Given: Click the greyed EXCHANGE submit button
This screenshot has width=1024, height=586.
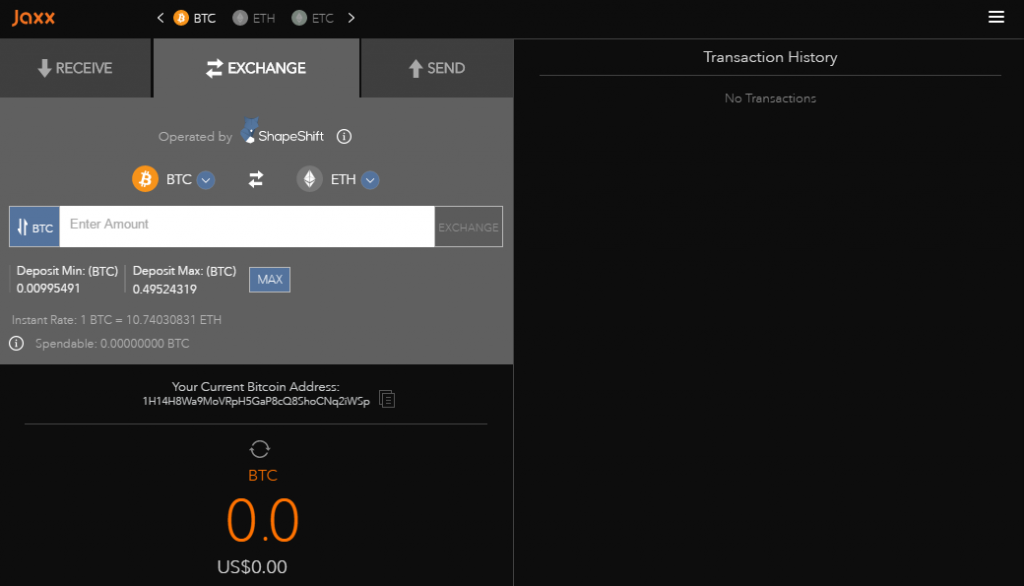Looking at the screenshot, I should 468,227.
